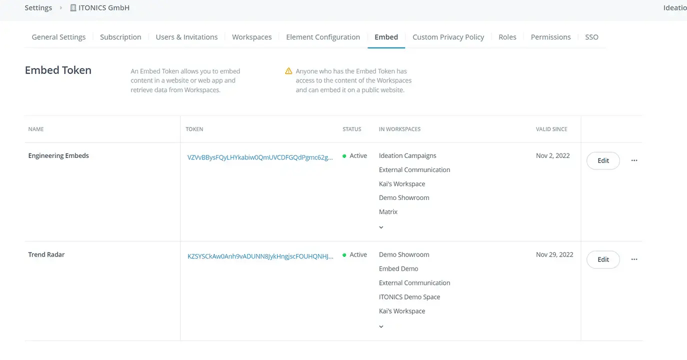This screenshot has height=360, width=687.
Task: Open the Users & Invitations tab
Action: tap(187, 37)
